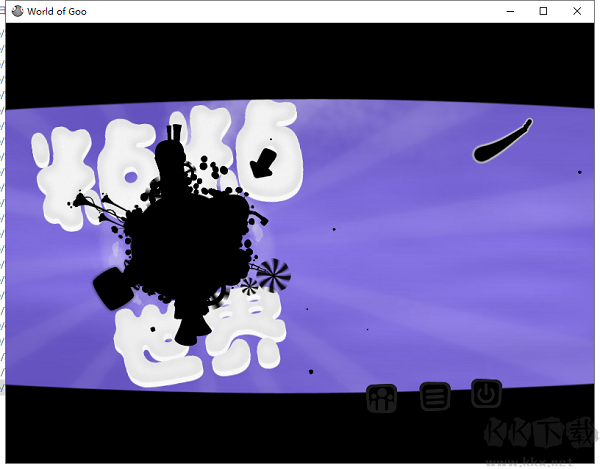The image size is (600, 469).
Task: Click the flying black goo blob
Action: click(x=502, y=141)
